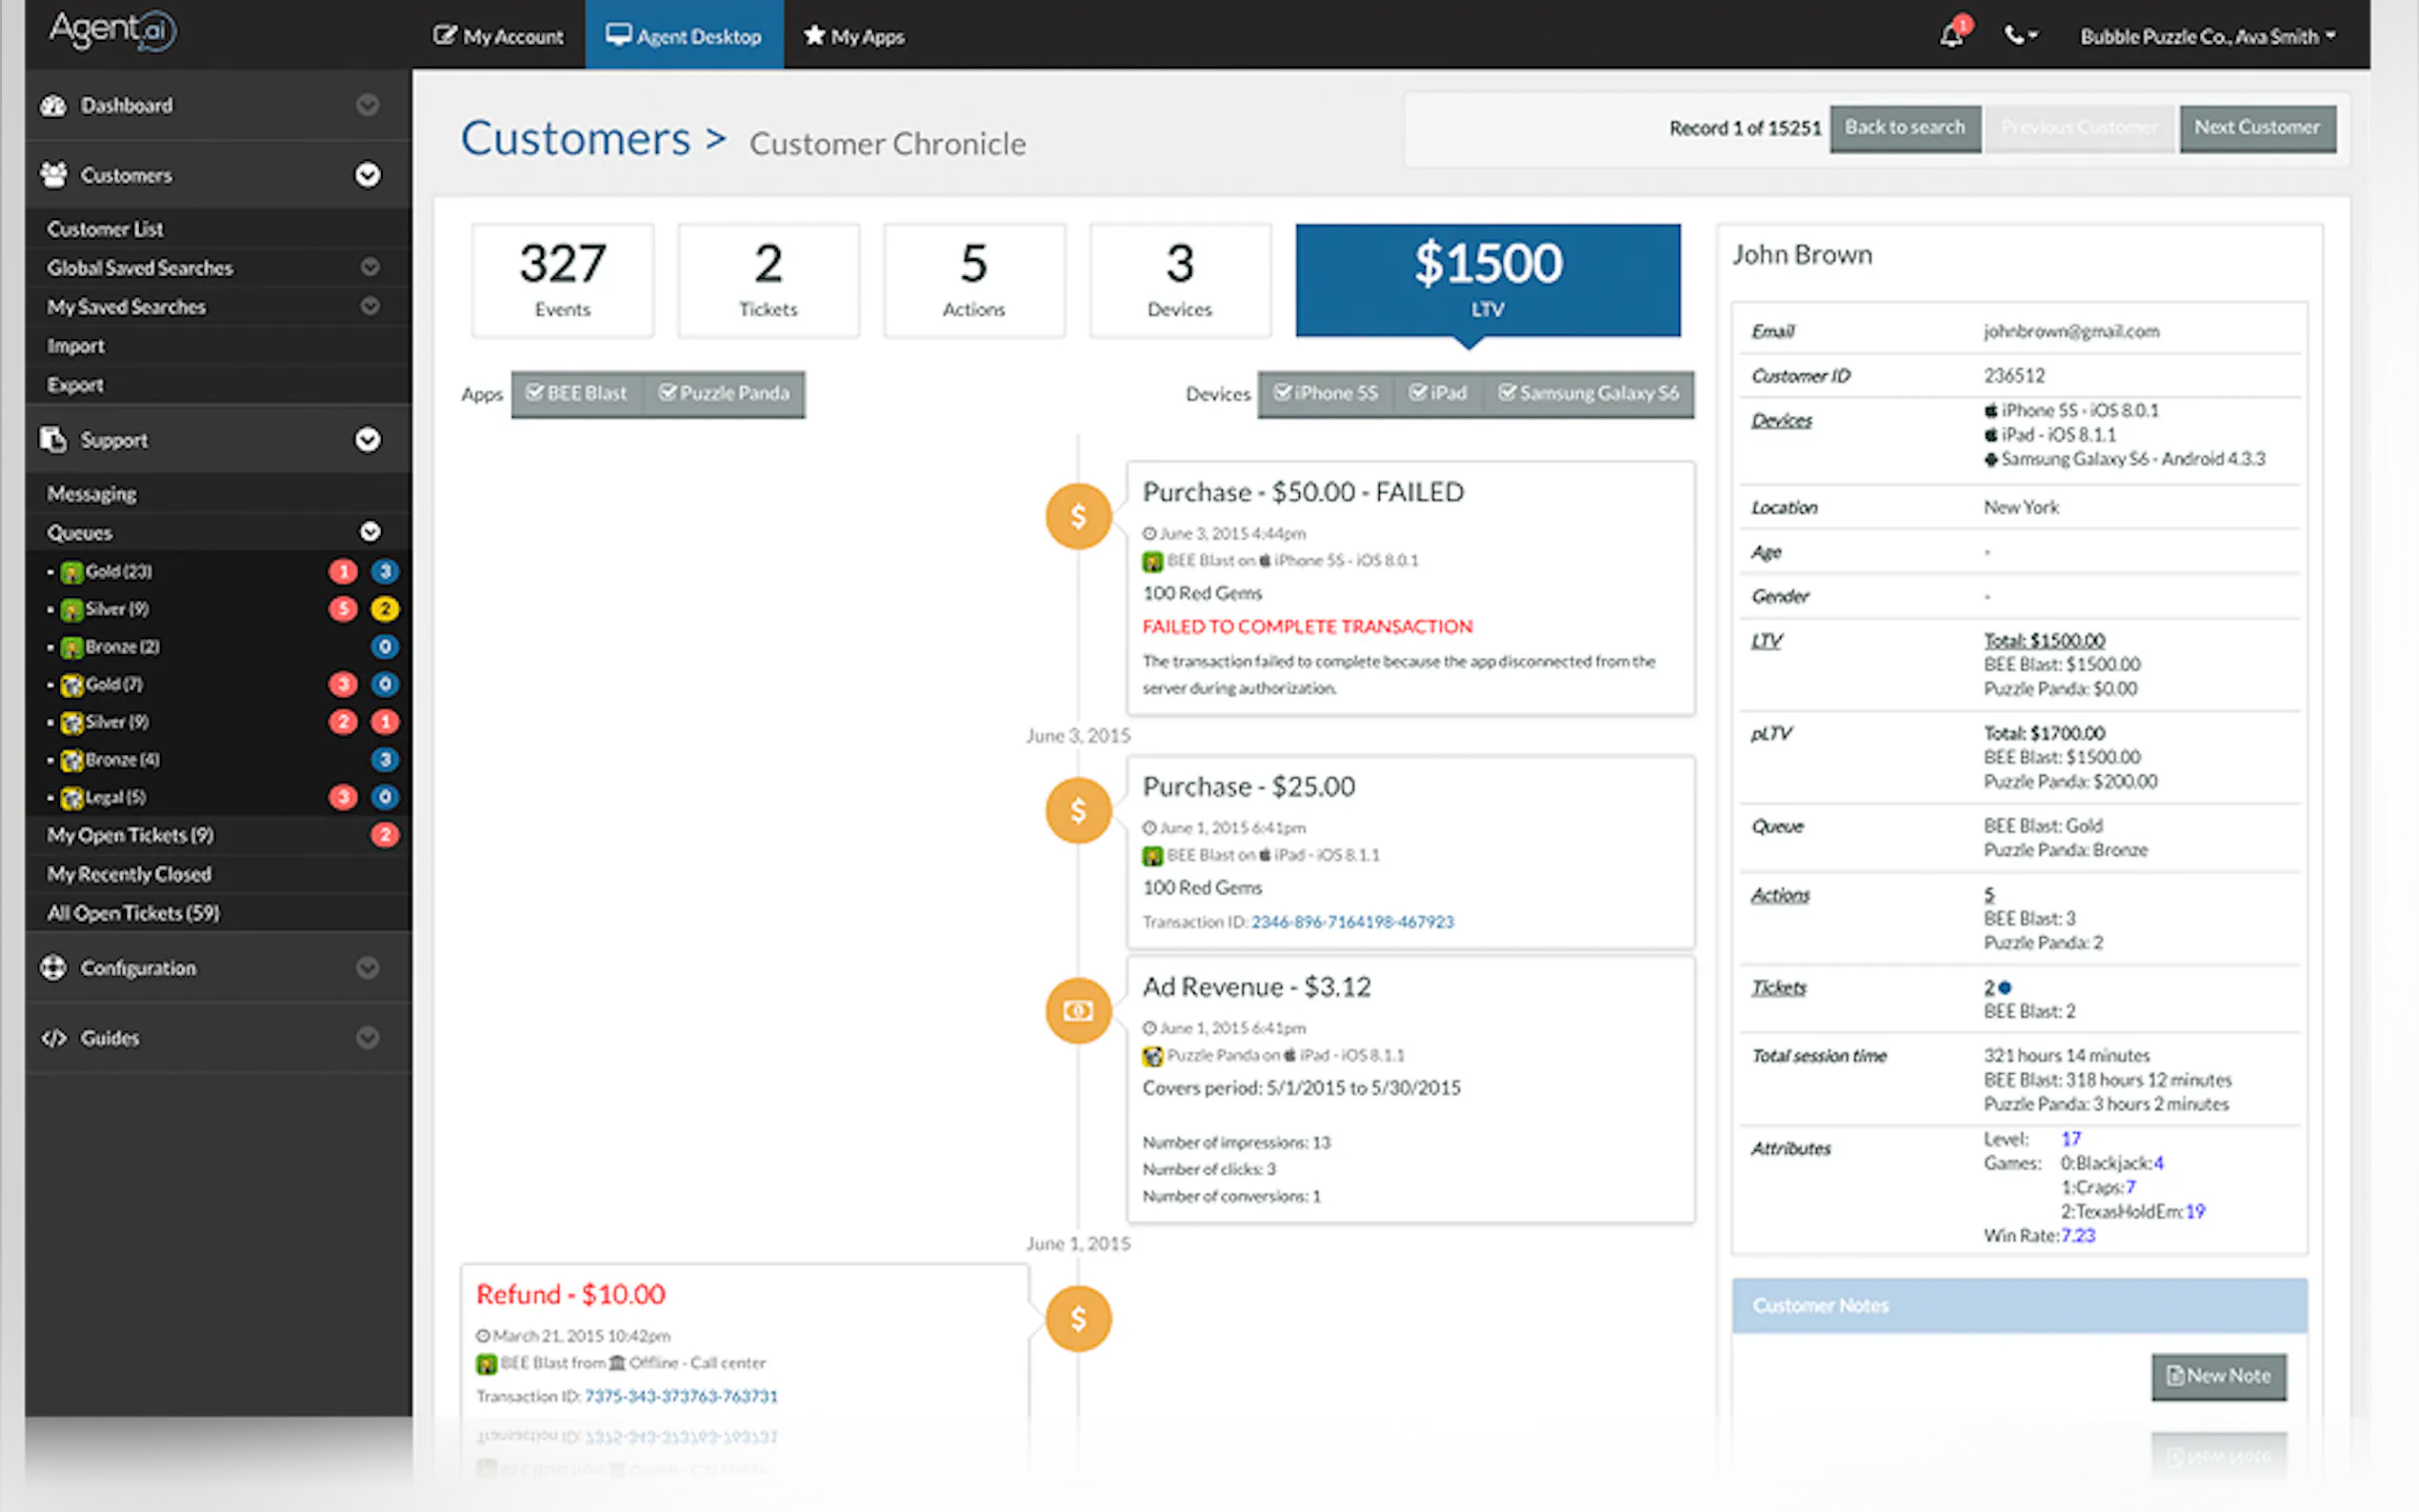Screen dimensions: 2419x1512
Task: Click the failed purchase dollar timeline icon
Action: [1078, 516]
